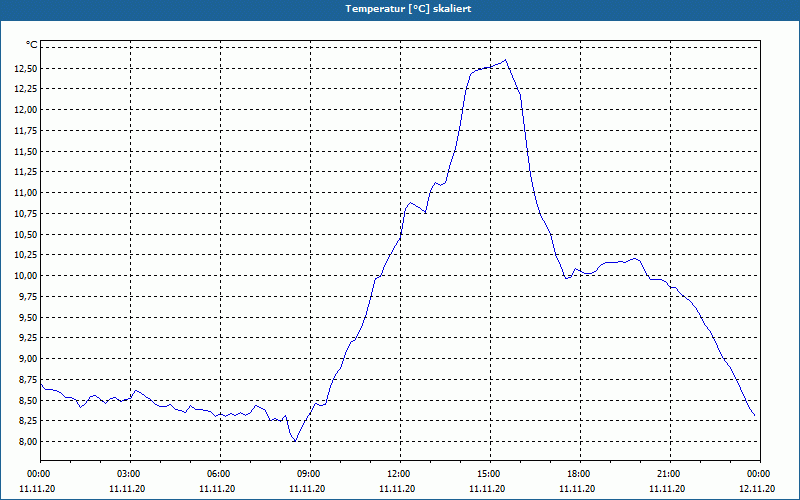Choose the 09:00 time axis label
This screenshot has width=800, height=500.
tap(308, 474)
